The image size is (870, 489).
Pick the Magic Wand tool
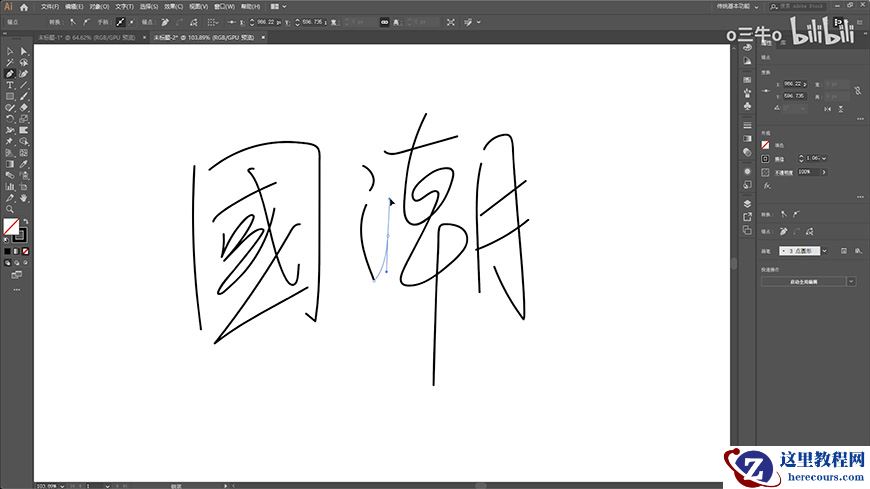(10, 62)
